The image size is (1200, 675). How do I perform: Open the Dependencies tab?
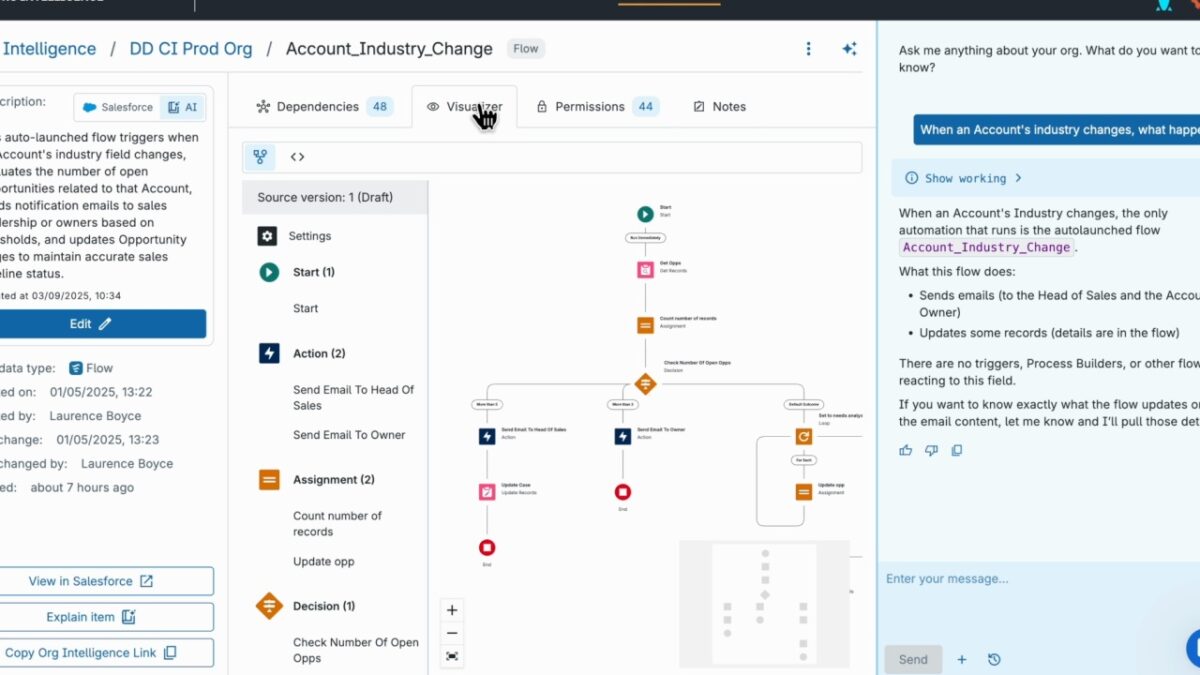[324, 107]
